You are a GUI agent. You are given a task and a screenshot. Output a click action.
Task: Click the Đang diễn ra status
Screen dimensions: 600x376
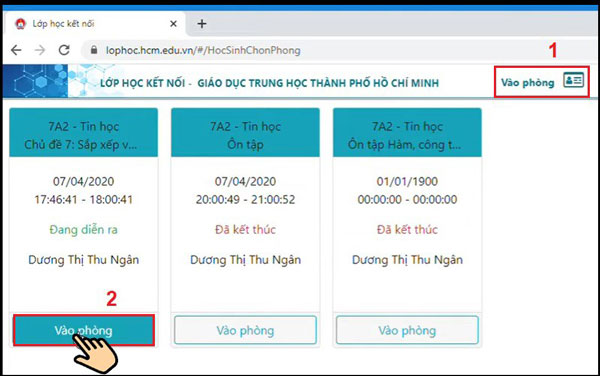coord(83,230)
